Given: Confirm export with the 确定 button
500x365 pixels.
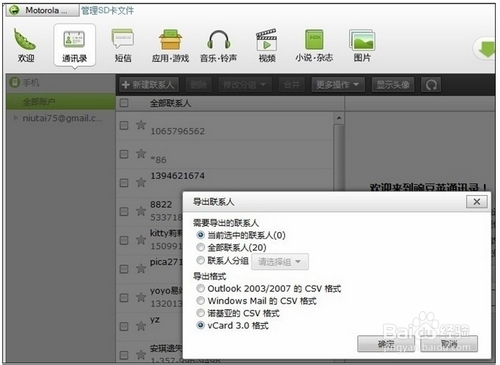Looking at the screenshot, I should [386, 344].
